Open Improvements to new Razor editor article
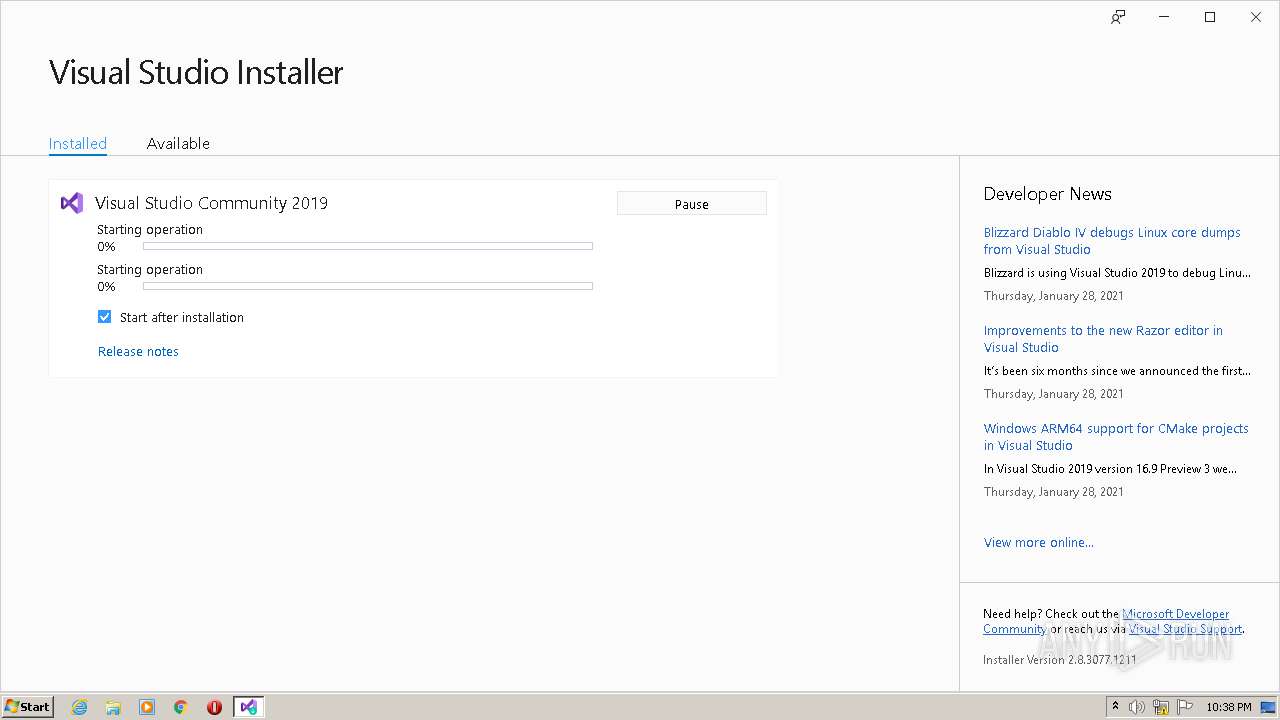Viewport: 1280px width, 720px height. point(1103,339)
